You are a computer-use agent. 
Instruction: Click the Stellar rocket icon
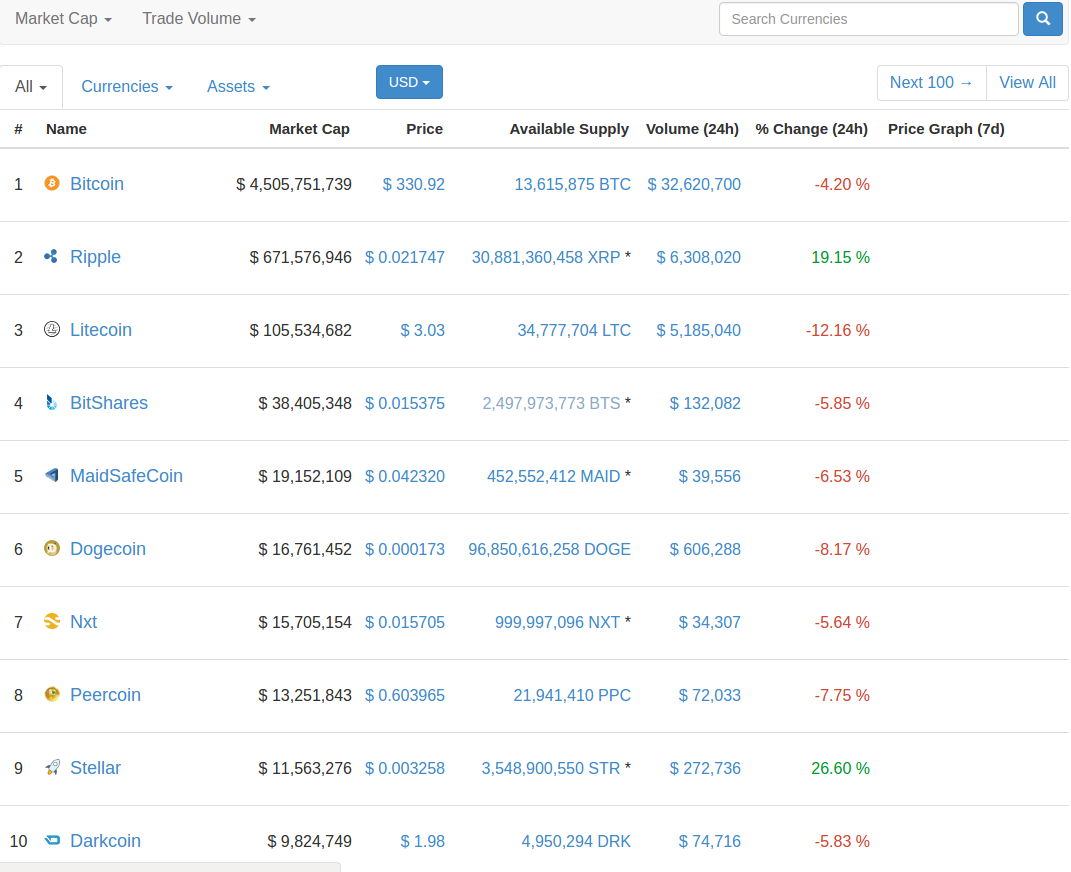click(x=52, y=768)
